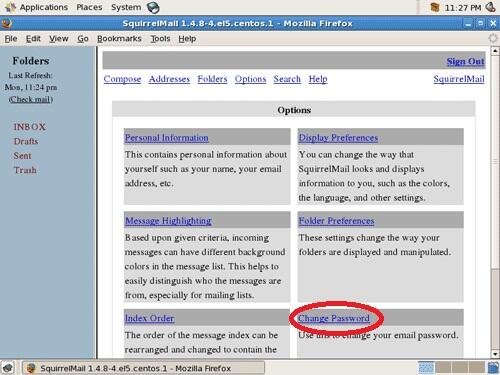Screen dimensions: 500x375
Task: Switch to second workspace in switcher
Action: click(443, 368)
